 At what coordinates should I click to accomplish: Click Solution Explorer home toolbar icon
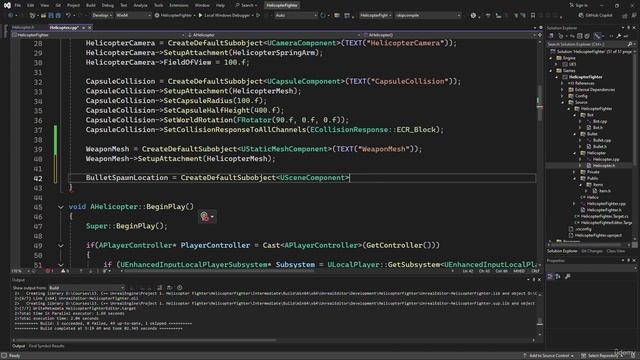551,36
